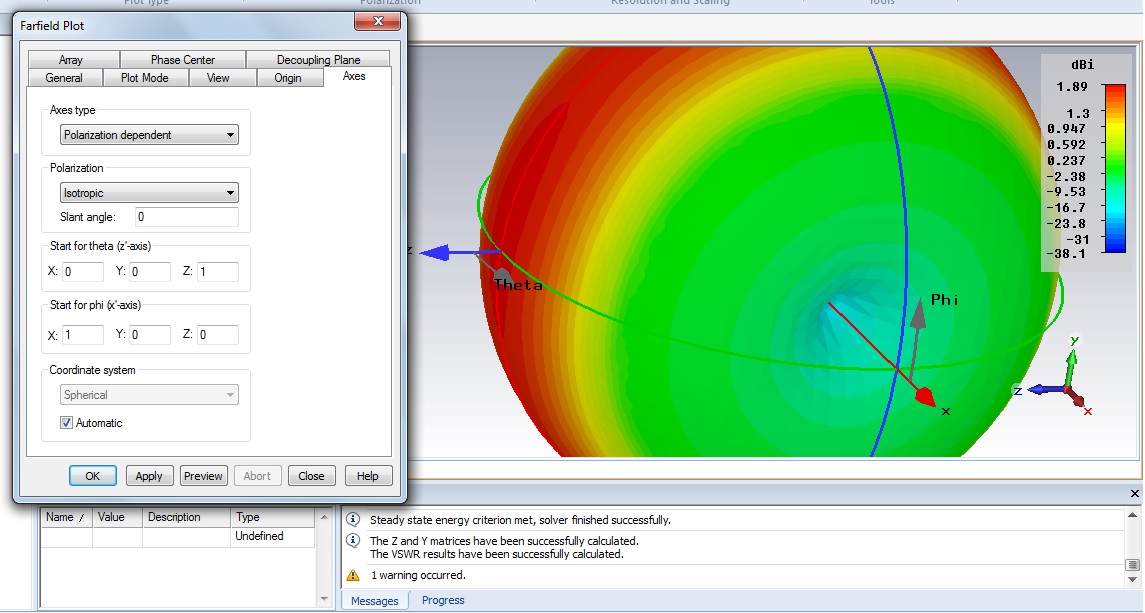Expand the Polarization Isotropic dropdown

pyautogui.click(x=149, y=193)
